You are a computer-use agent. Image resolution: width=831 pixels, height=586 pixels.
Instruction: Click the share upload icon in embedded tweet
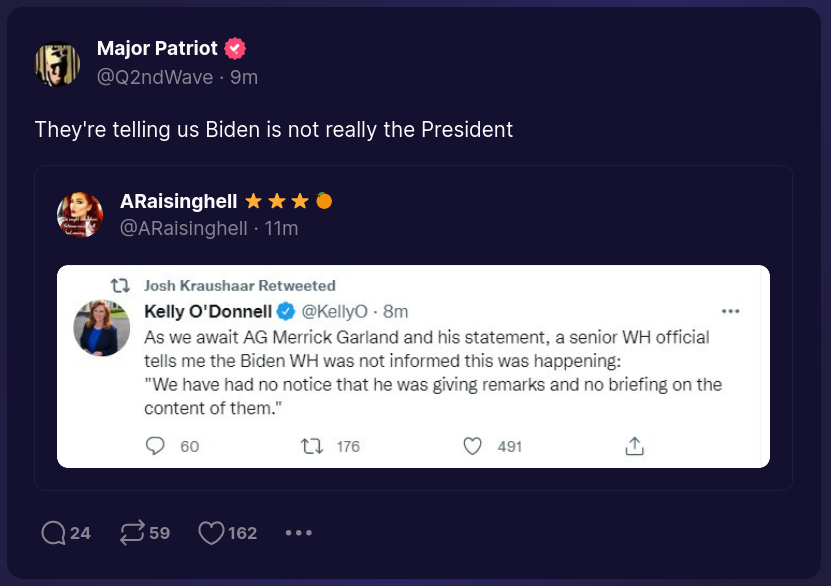pos(634,446)
